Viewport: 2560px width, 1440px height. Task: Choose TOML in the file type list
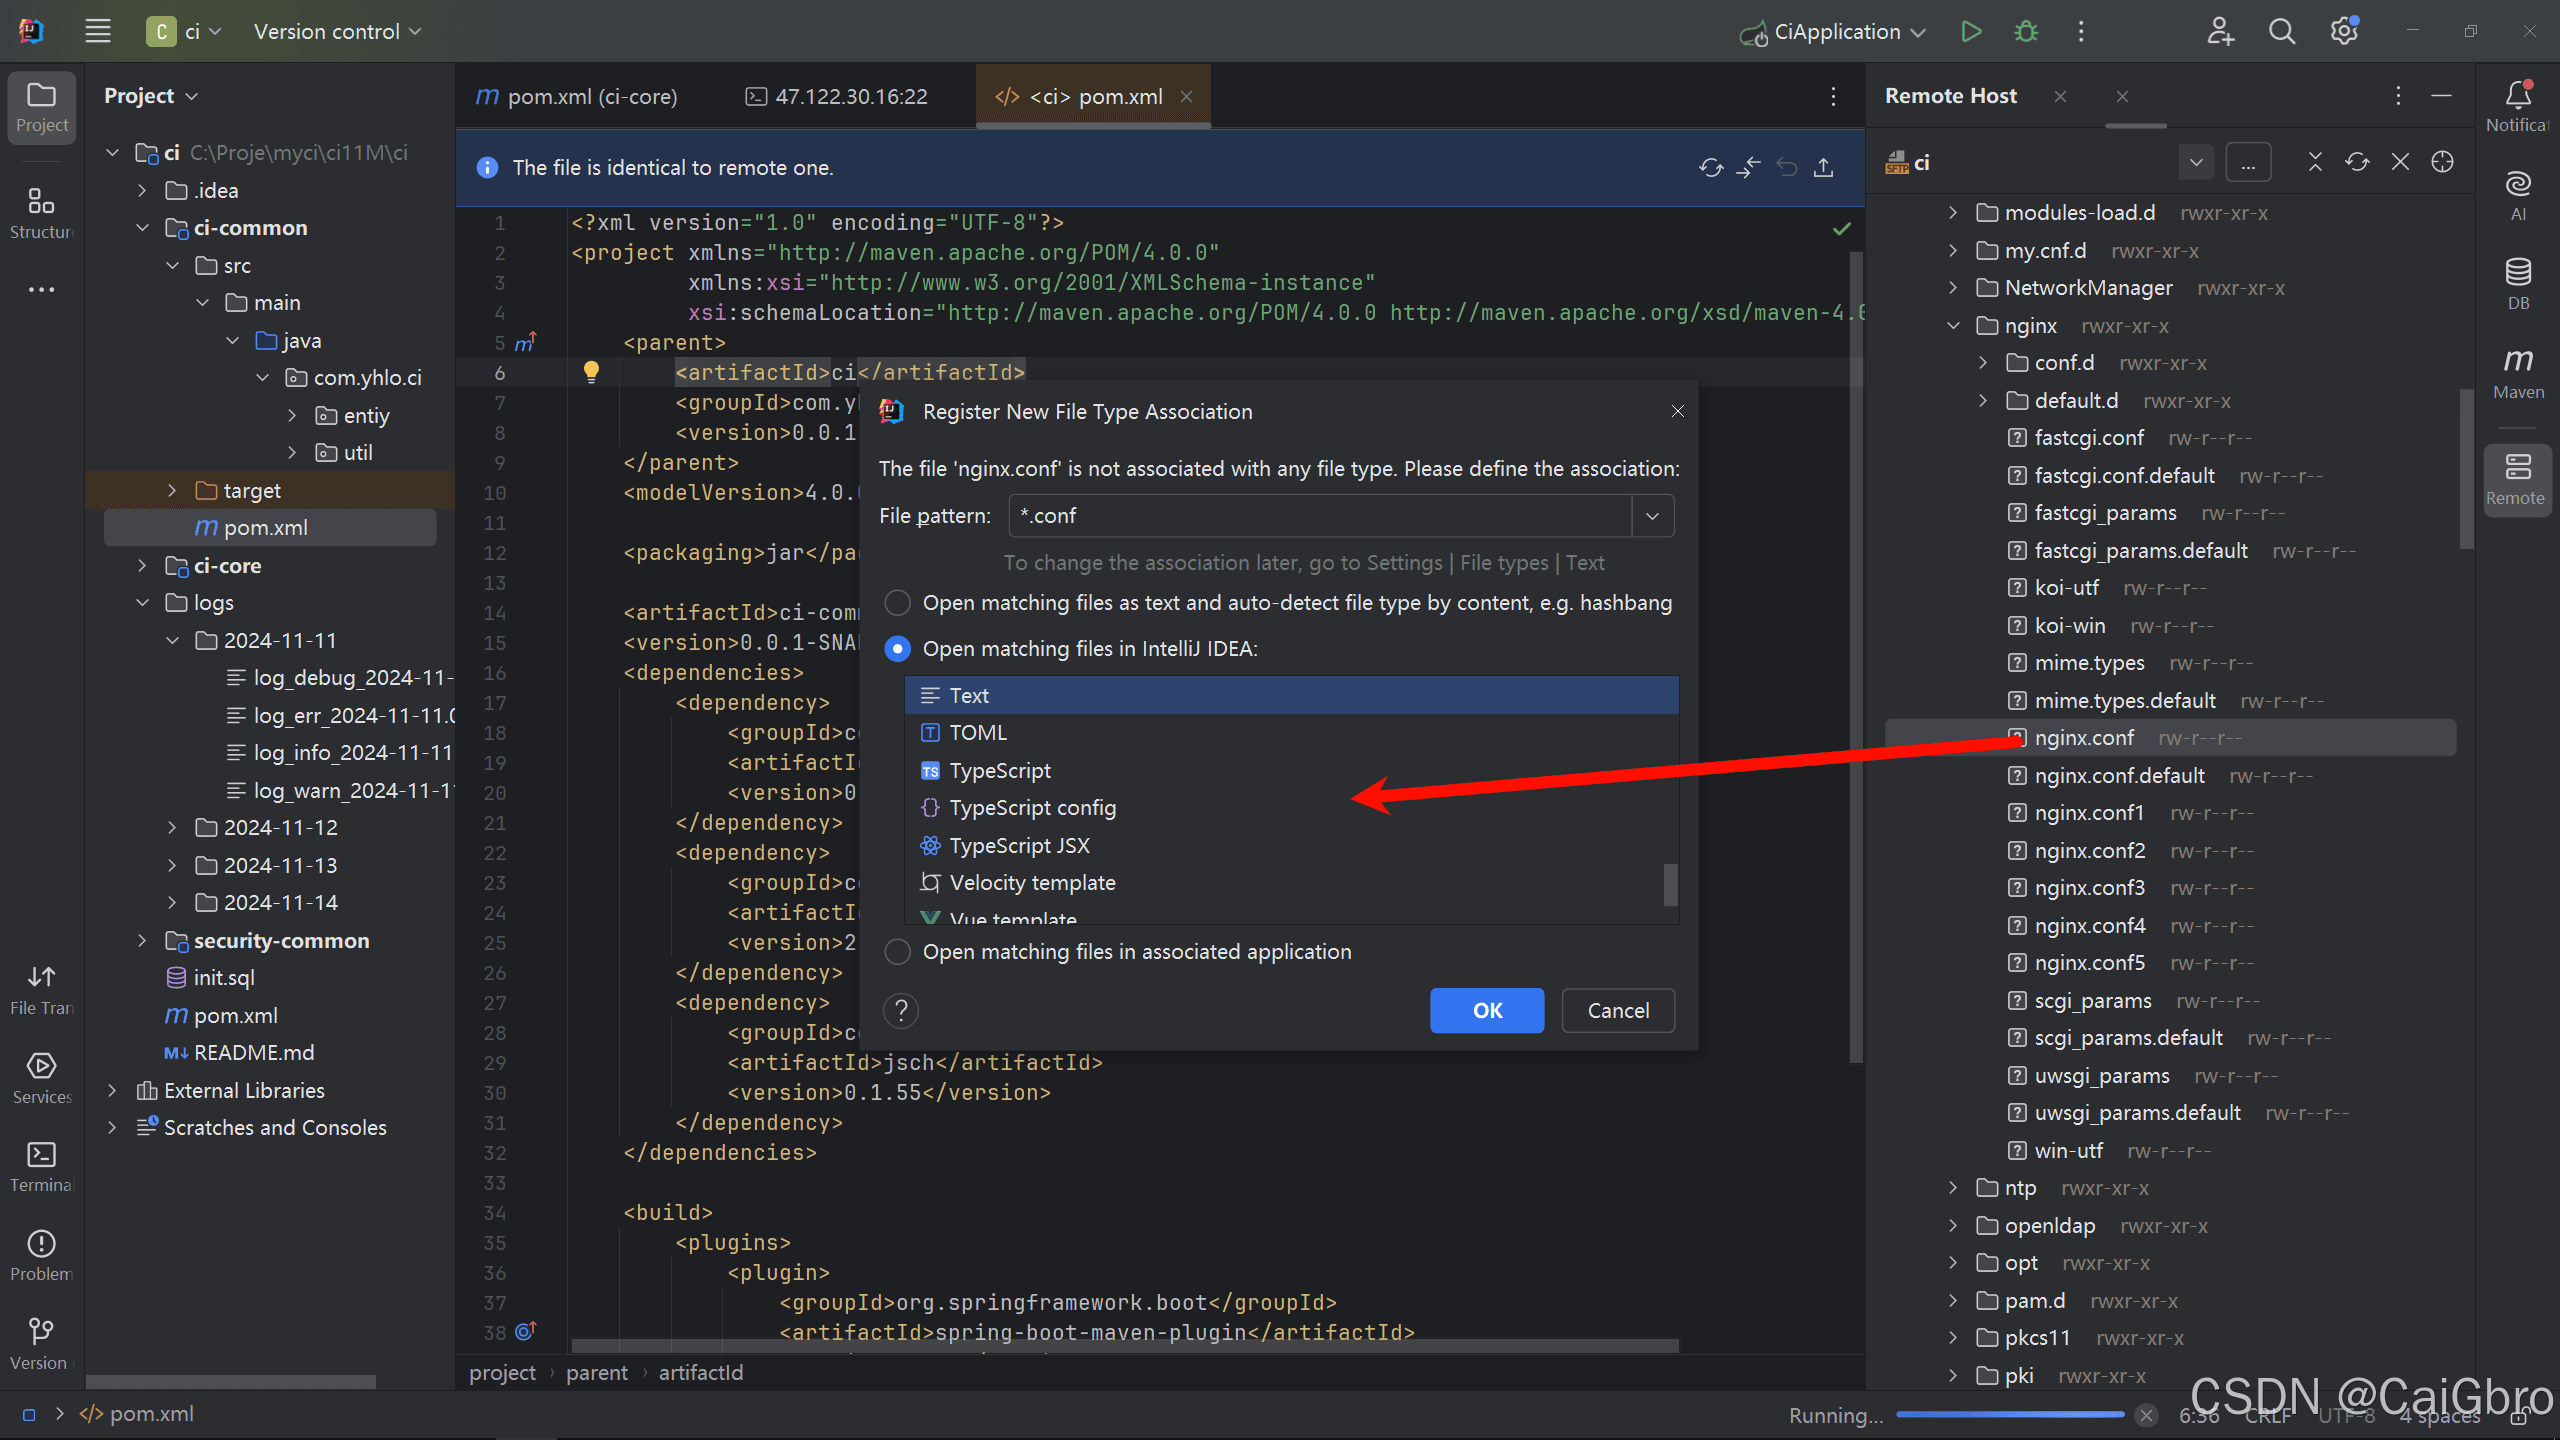[1292, 733]
